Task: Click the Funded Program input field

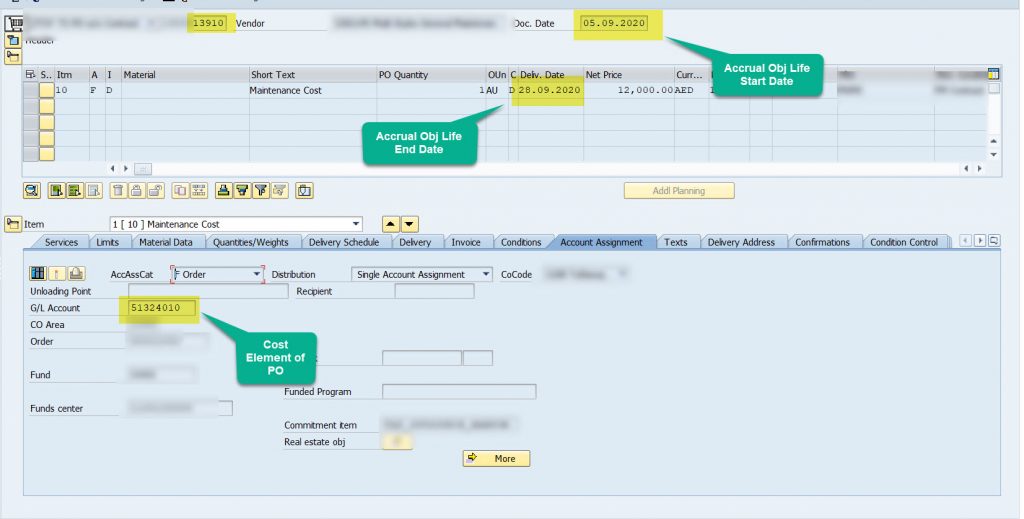Action: (459, 392)
